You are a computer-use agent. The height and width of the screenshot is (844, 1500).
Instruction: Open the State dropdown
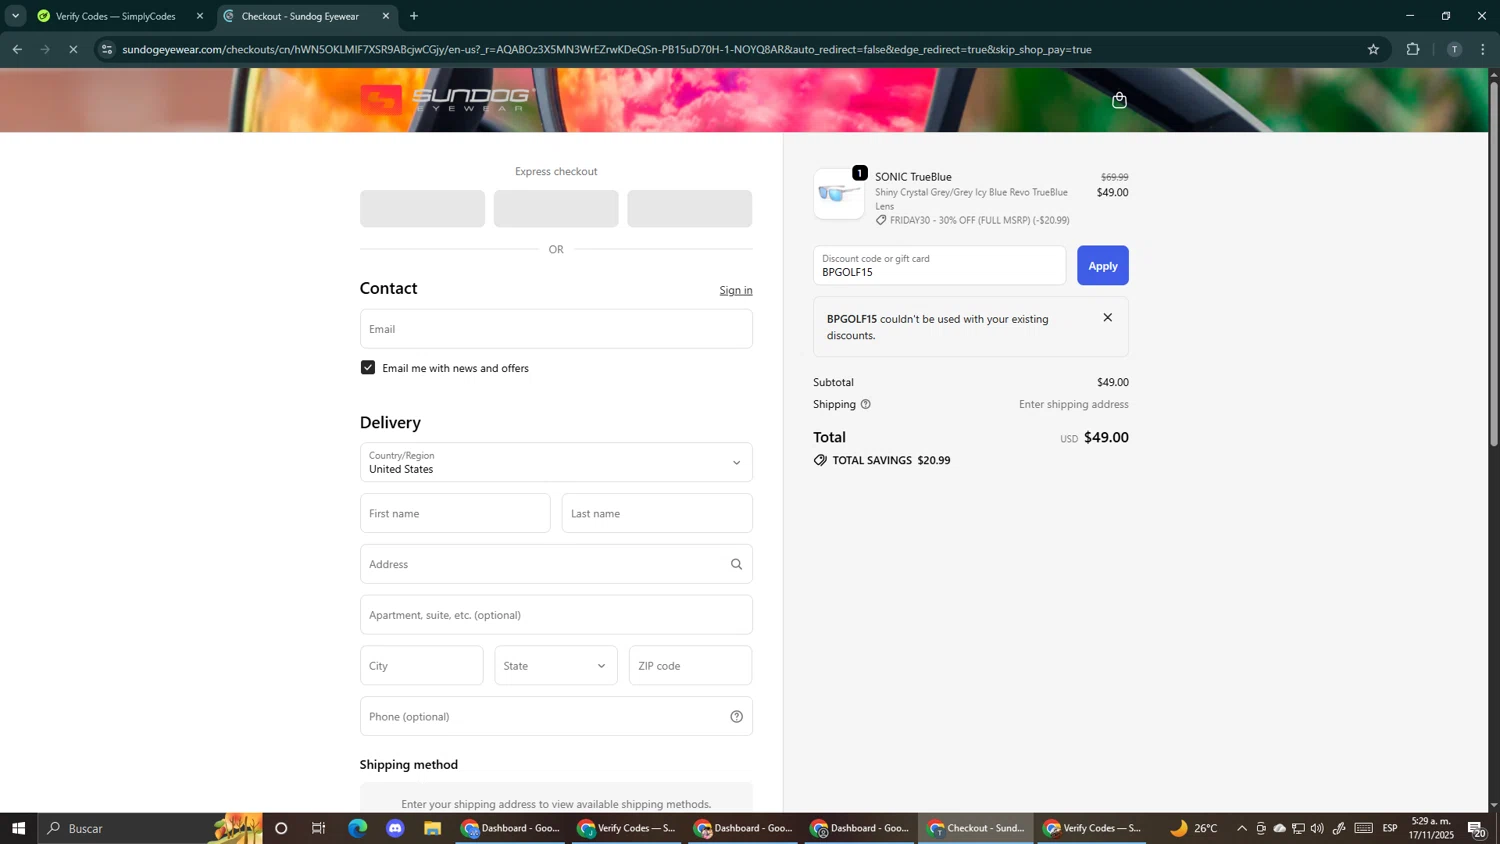pyautogui.click(x=556, y=666)
